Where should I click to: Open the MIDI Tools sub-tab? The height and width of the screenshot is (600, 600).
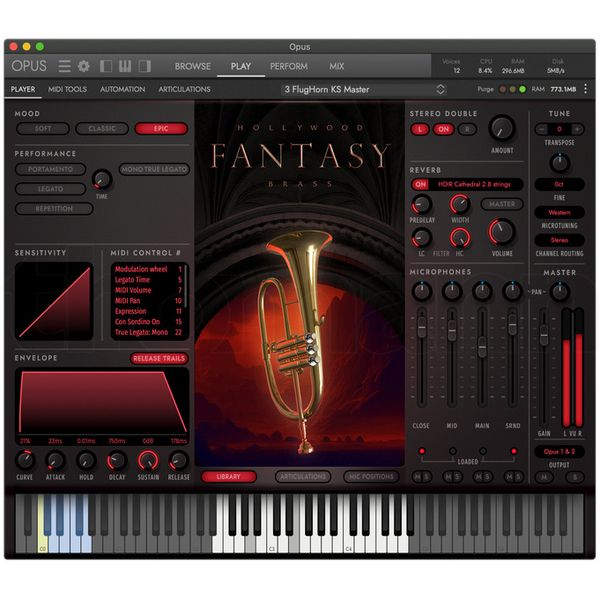pos(67,89)
